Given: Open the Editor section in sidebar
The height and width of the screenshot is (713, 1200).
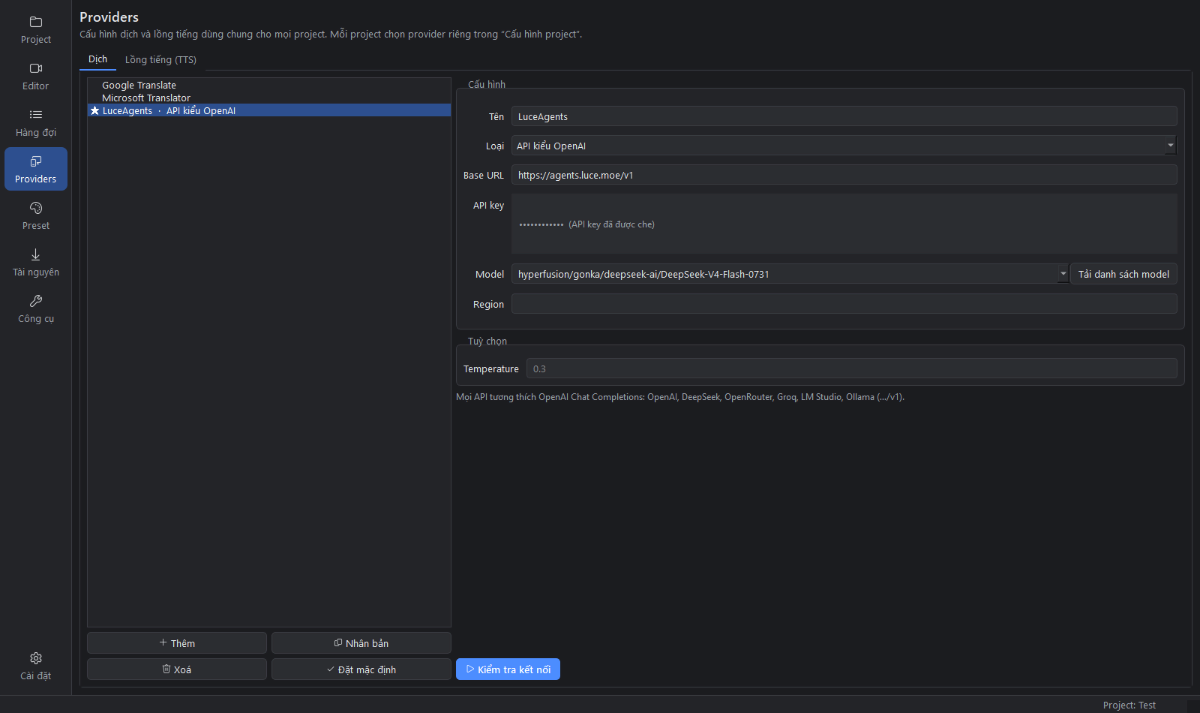Looking at the screenshot, I should (36, 76).
